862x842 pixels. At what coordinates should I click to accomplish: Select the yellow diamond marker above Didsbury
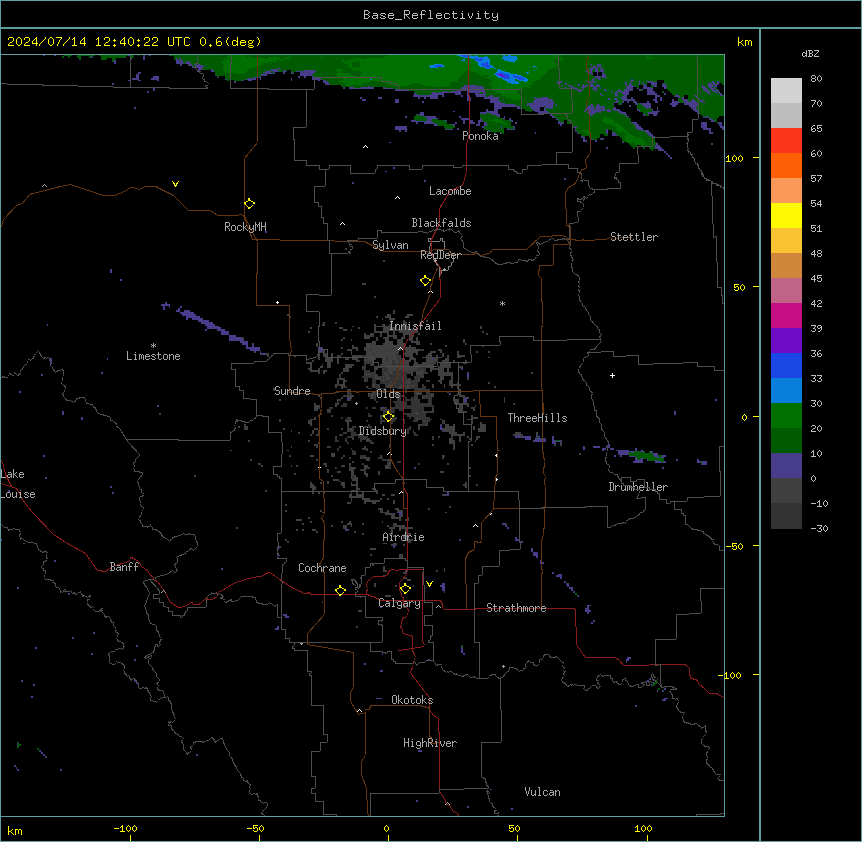pos(388,417)
